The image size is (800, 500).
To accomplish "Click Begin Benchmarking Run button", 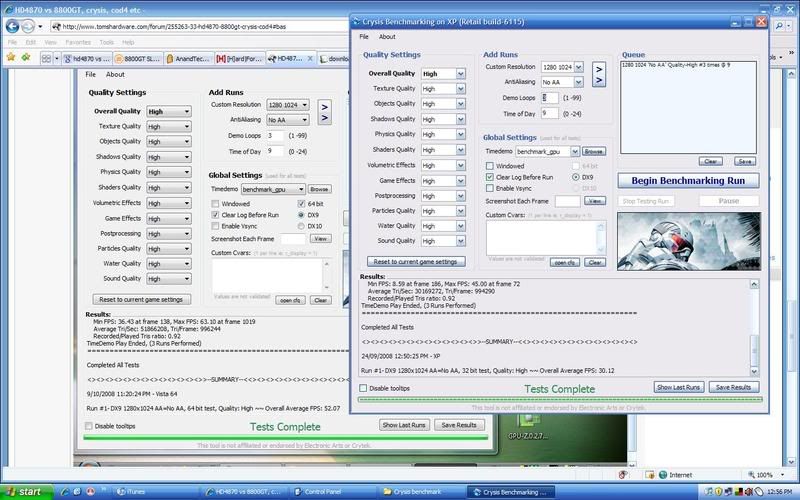I will pos(688,181).
